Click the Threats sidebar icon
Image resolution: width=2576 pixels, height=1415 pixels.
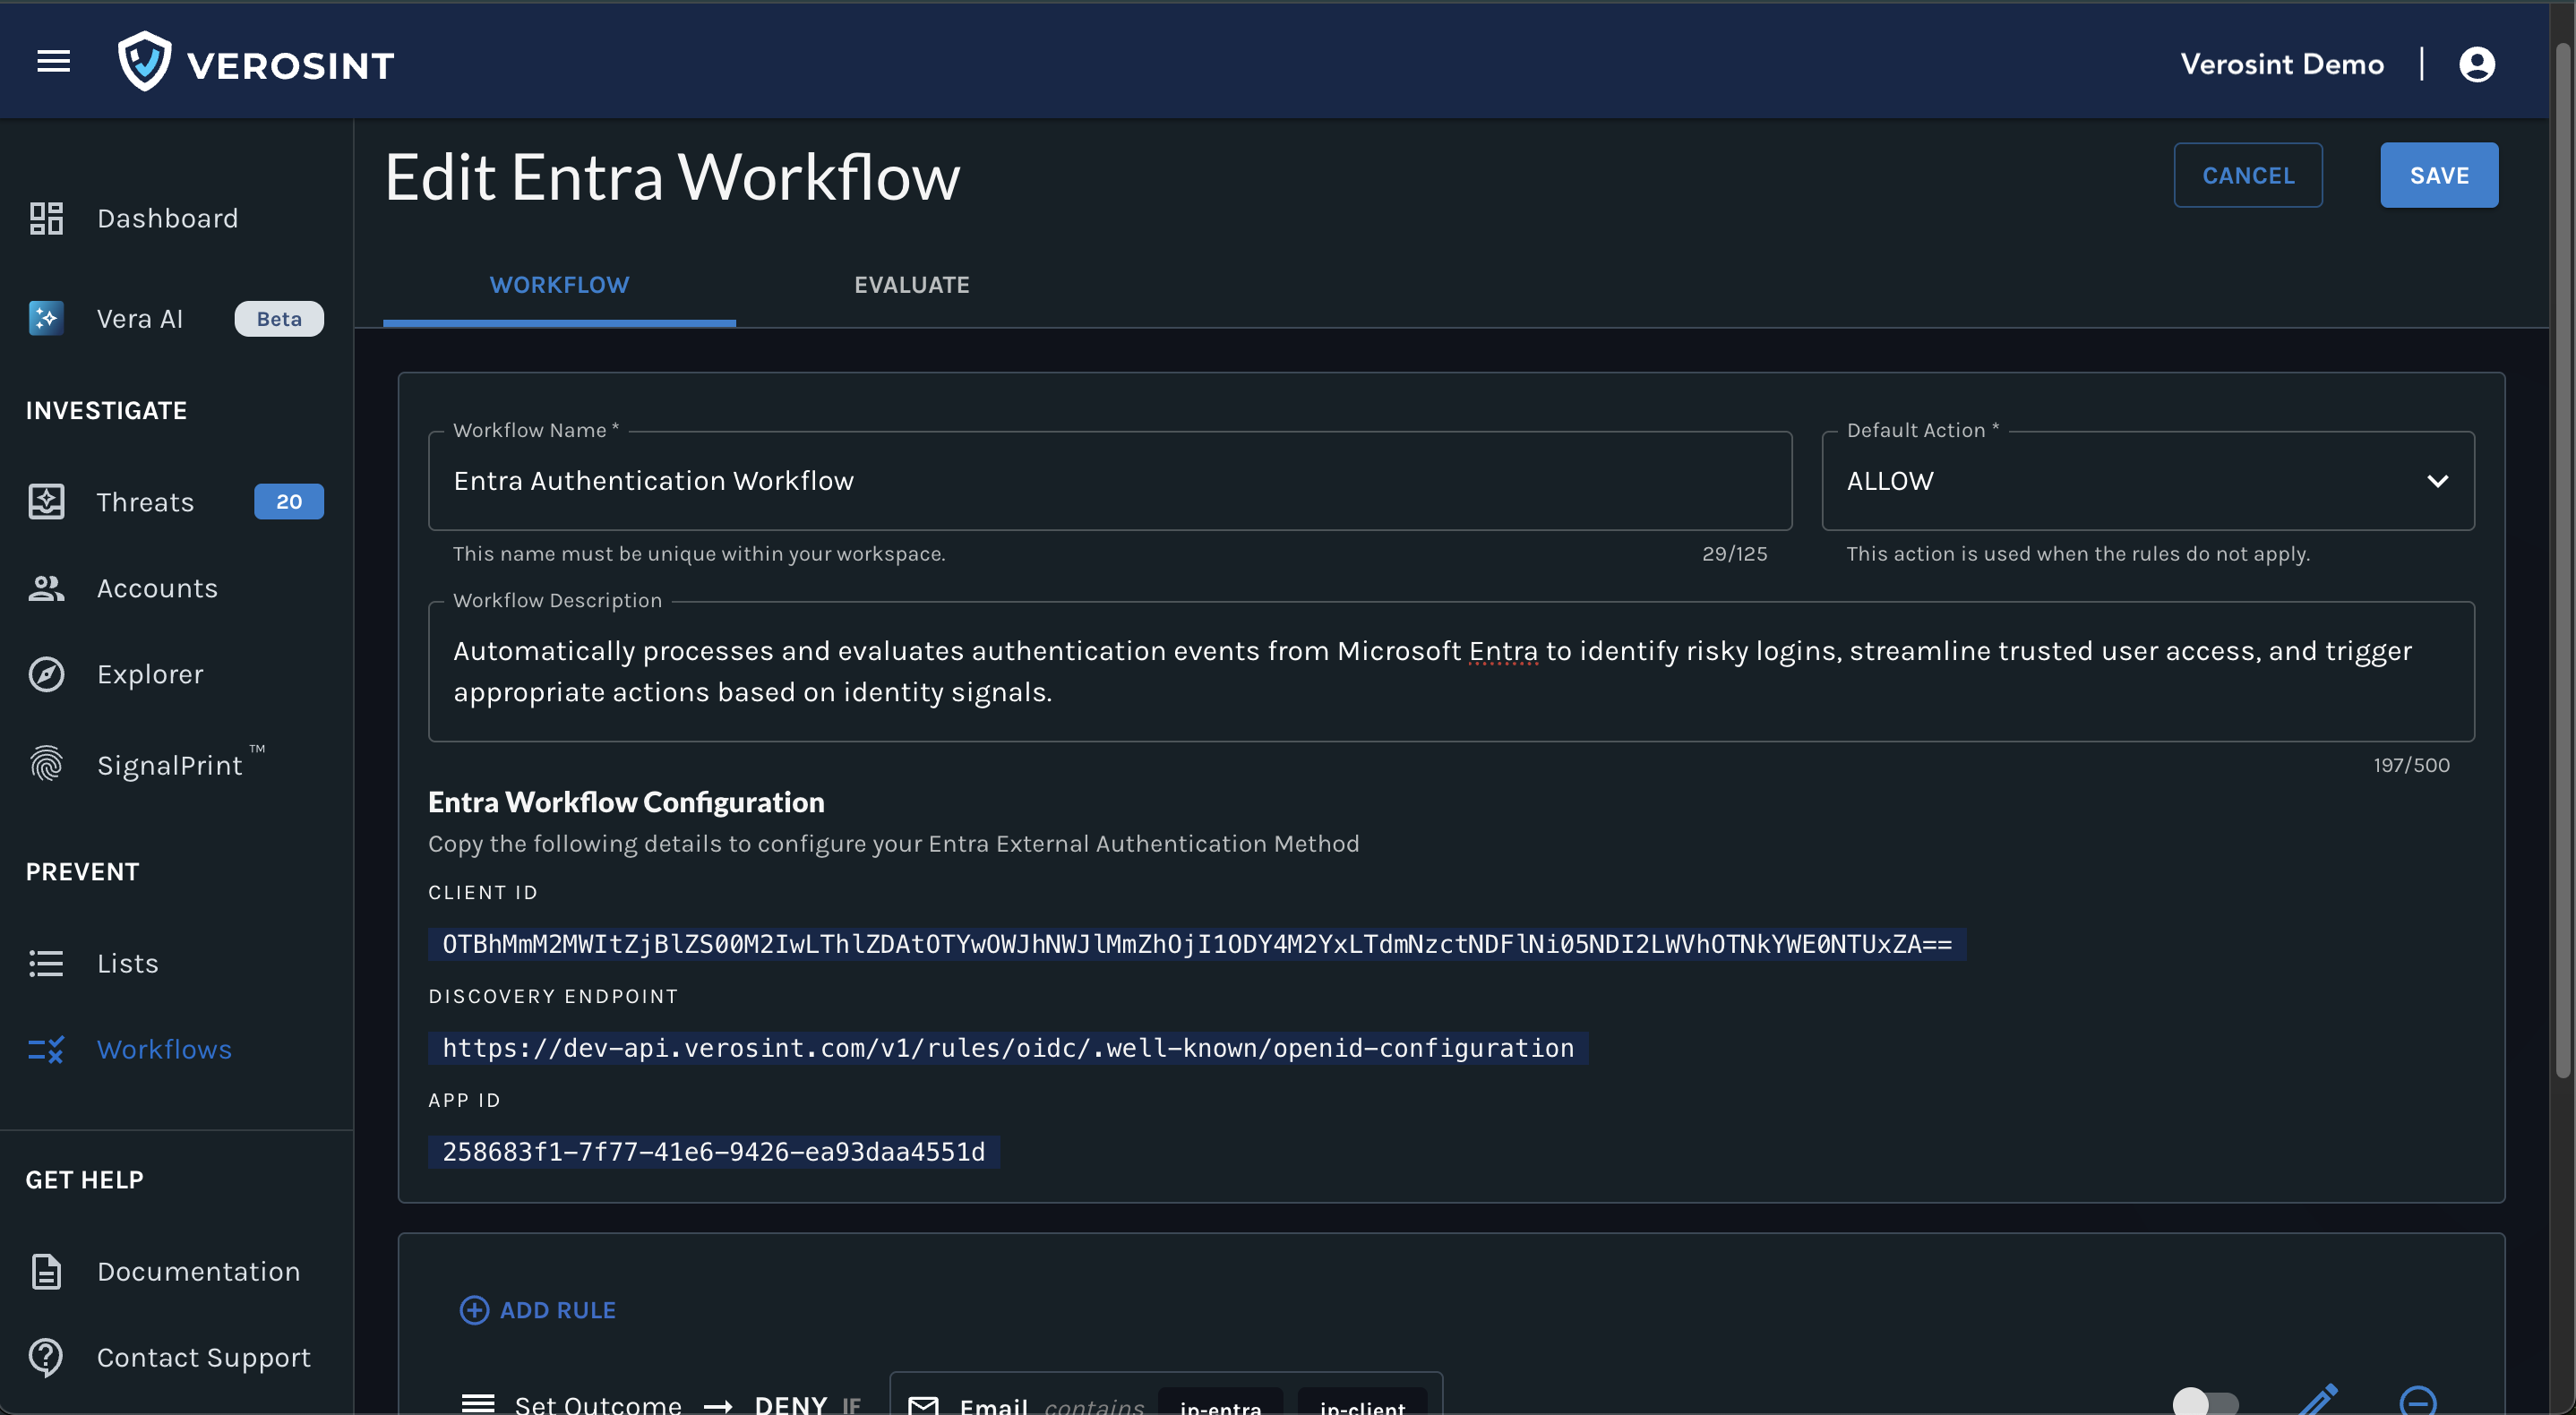click(46, 501)
